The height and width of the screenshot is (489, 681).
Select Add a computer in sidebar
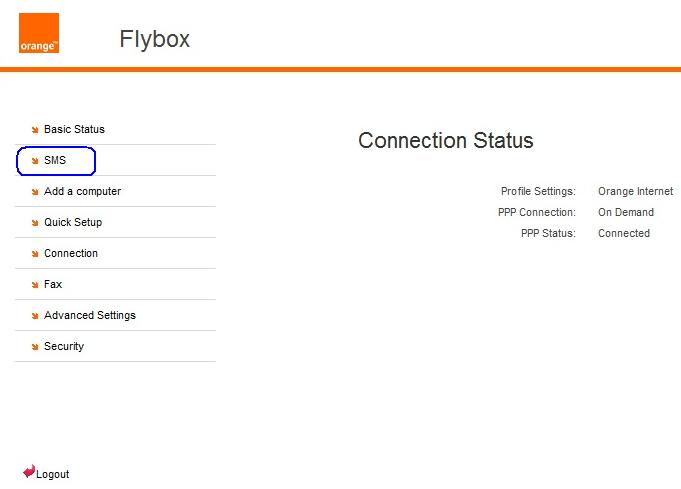click(x=83, y=192)
